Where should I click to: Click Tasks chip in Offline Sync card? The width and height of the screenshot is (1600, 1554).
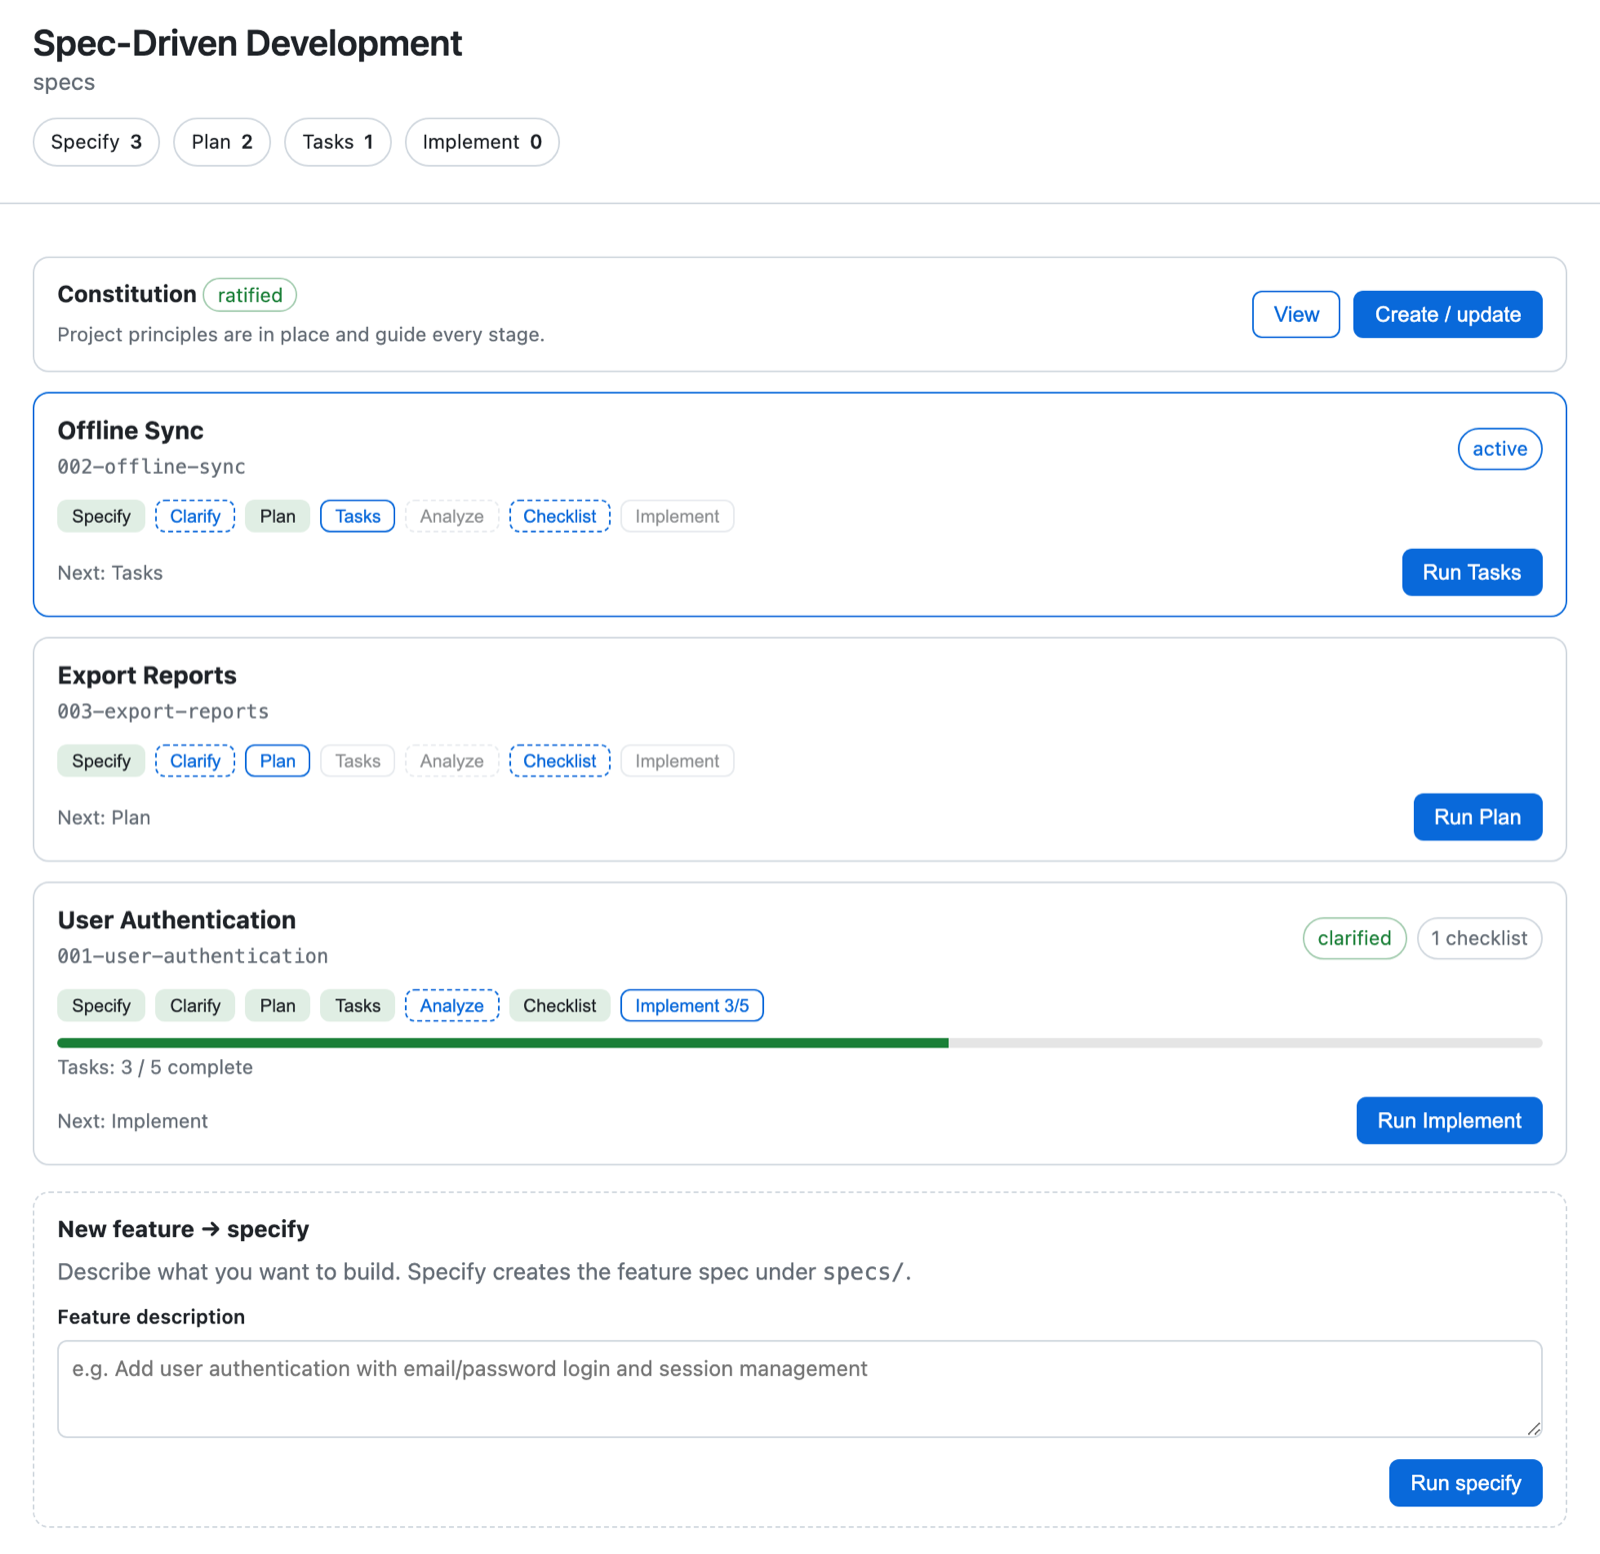point(357,516)
